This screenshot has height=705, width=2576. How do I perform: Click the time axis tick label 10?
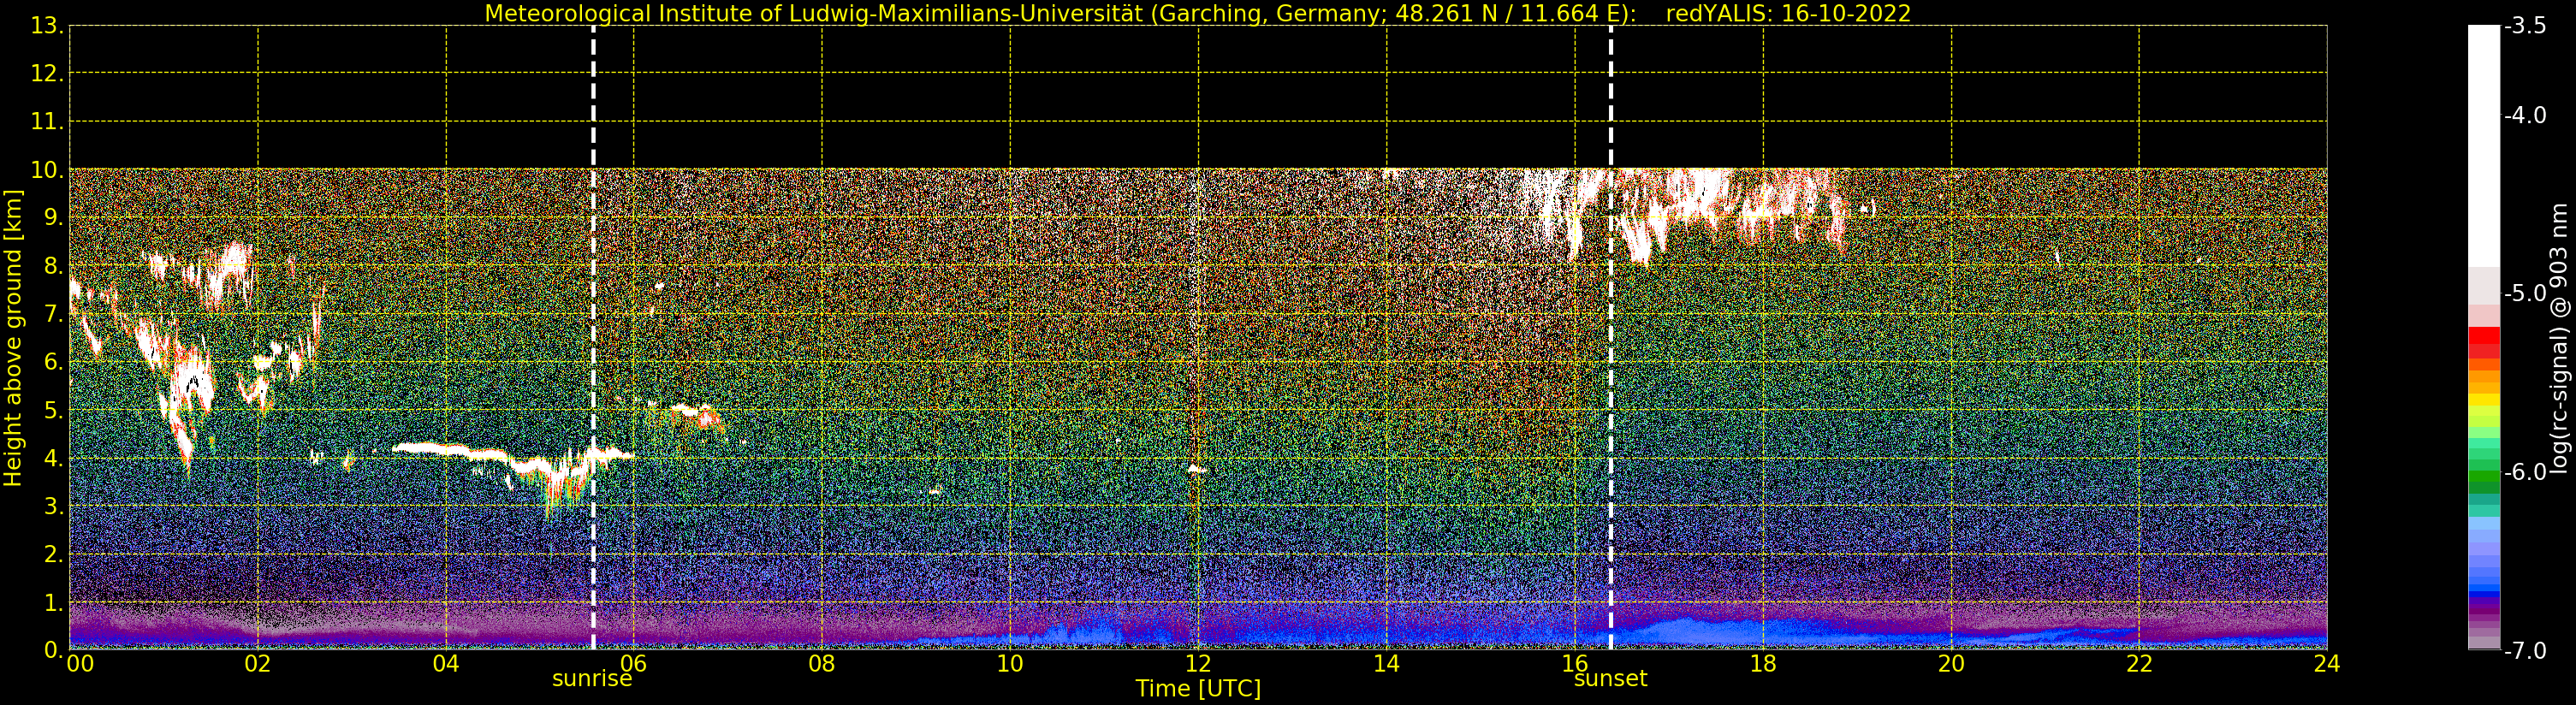click(x=1010, y=664)
